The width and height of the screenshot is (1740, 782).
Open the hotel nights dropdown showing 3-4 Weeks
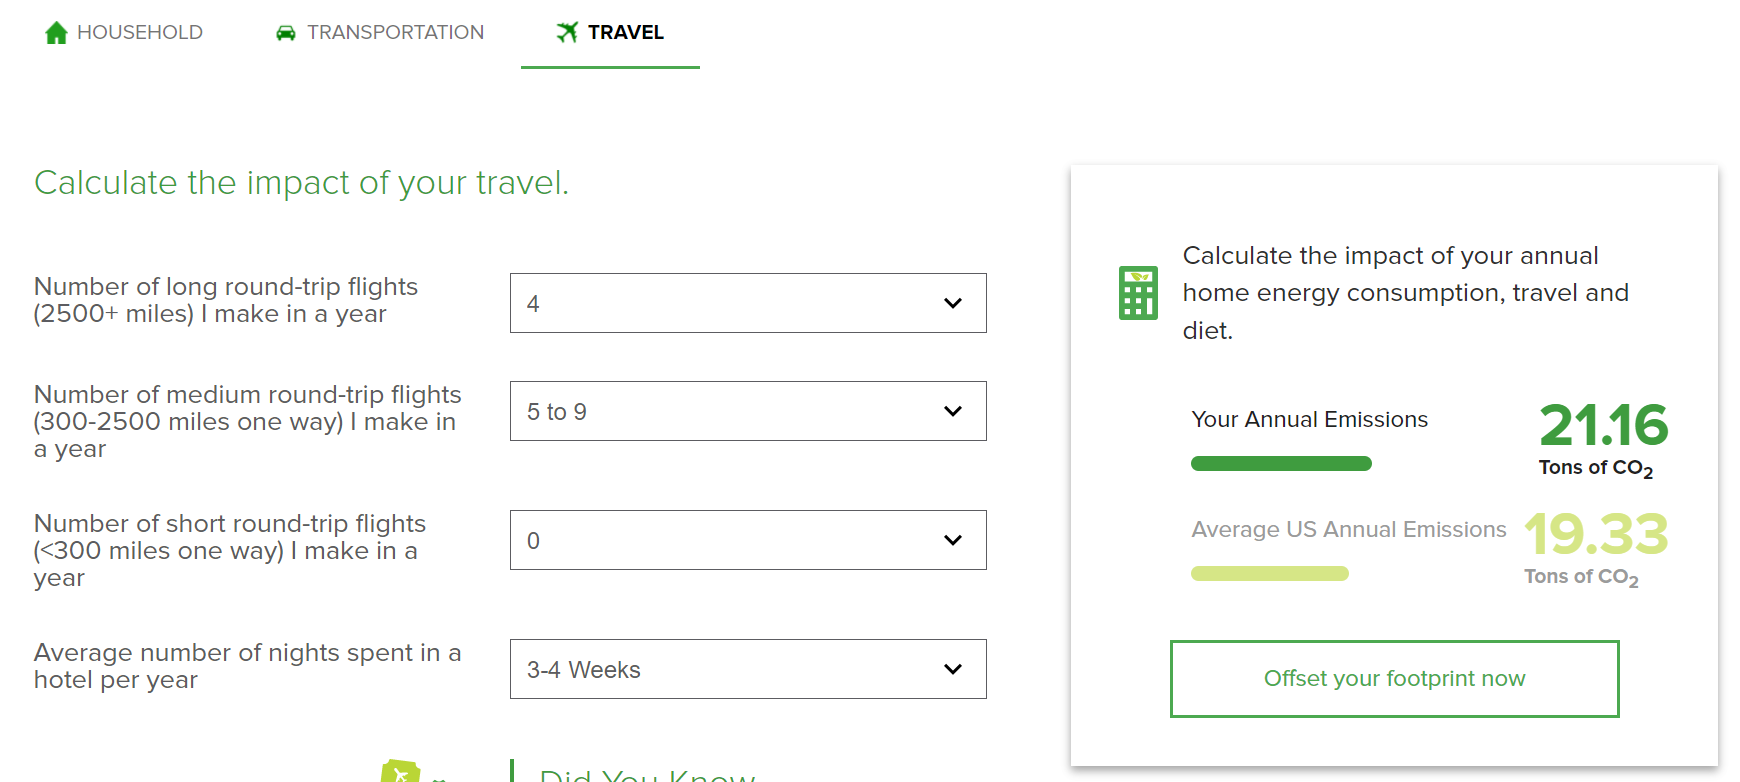coord(747,669)
